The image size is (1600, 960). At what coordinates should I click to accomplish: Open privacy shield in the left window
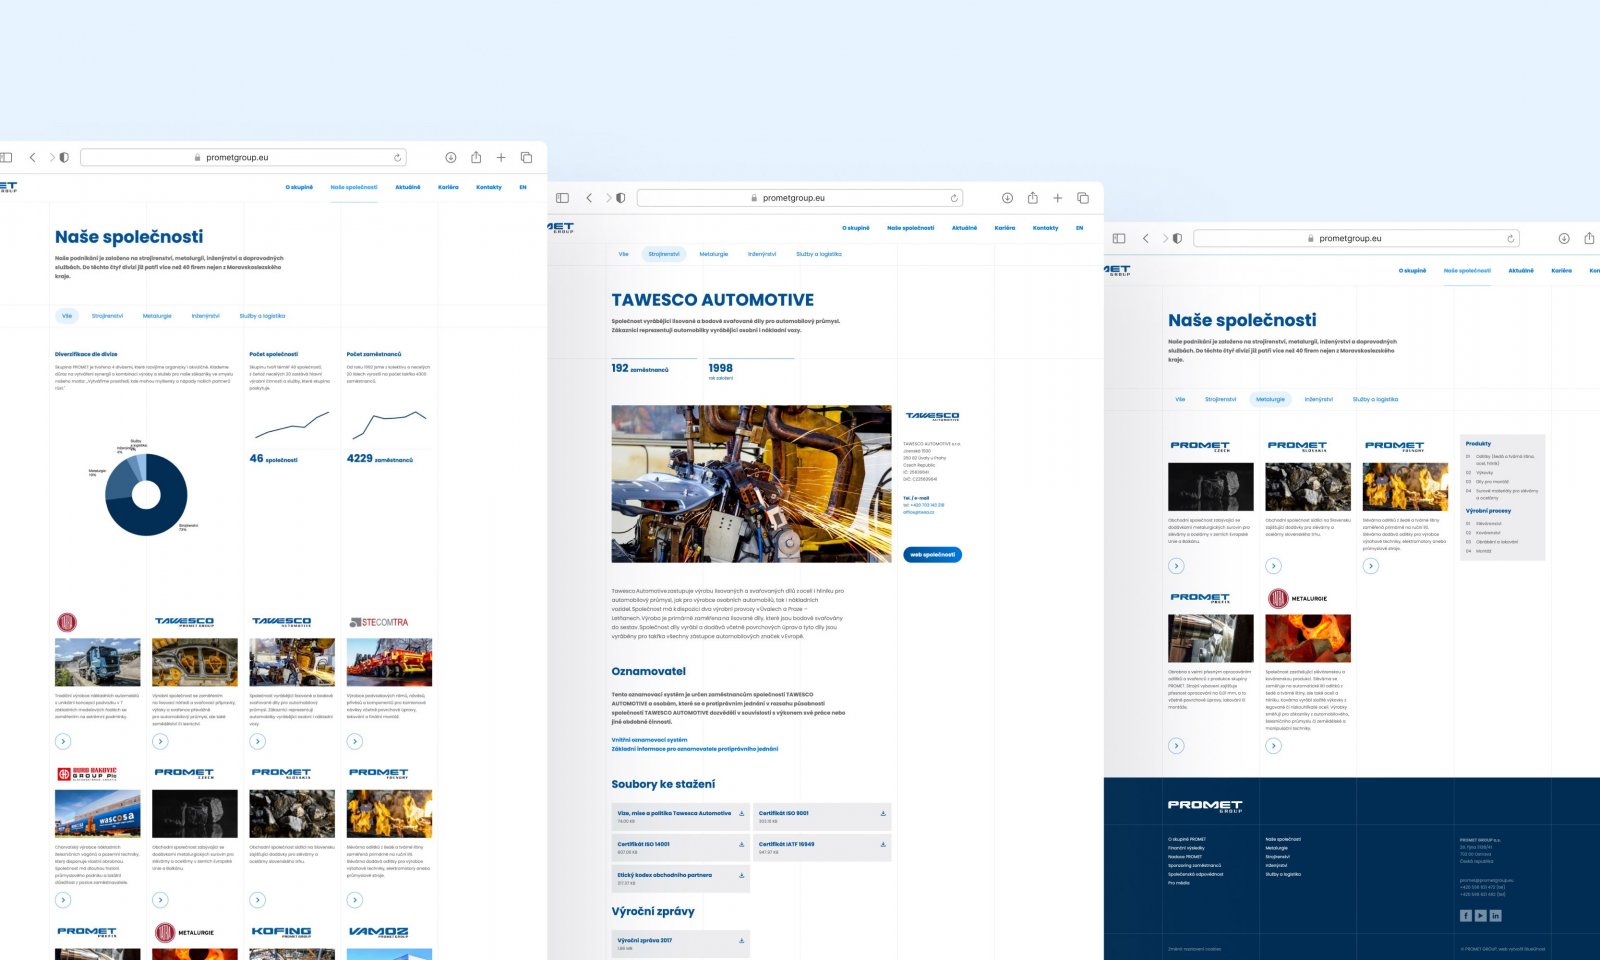pos(64,157)
